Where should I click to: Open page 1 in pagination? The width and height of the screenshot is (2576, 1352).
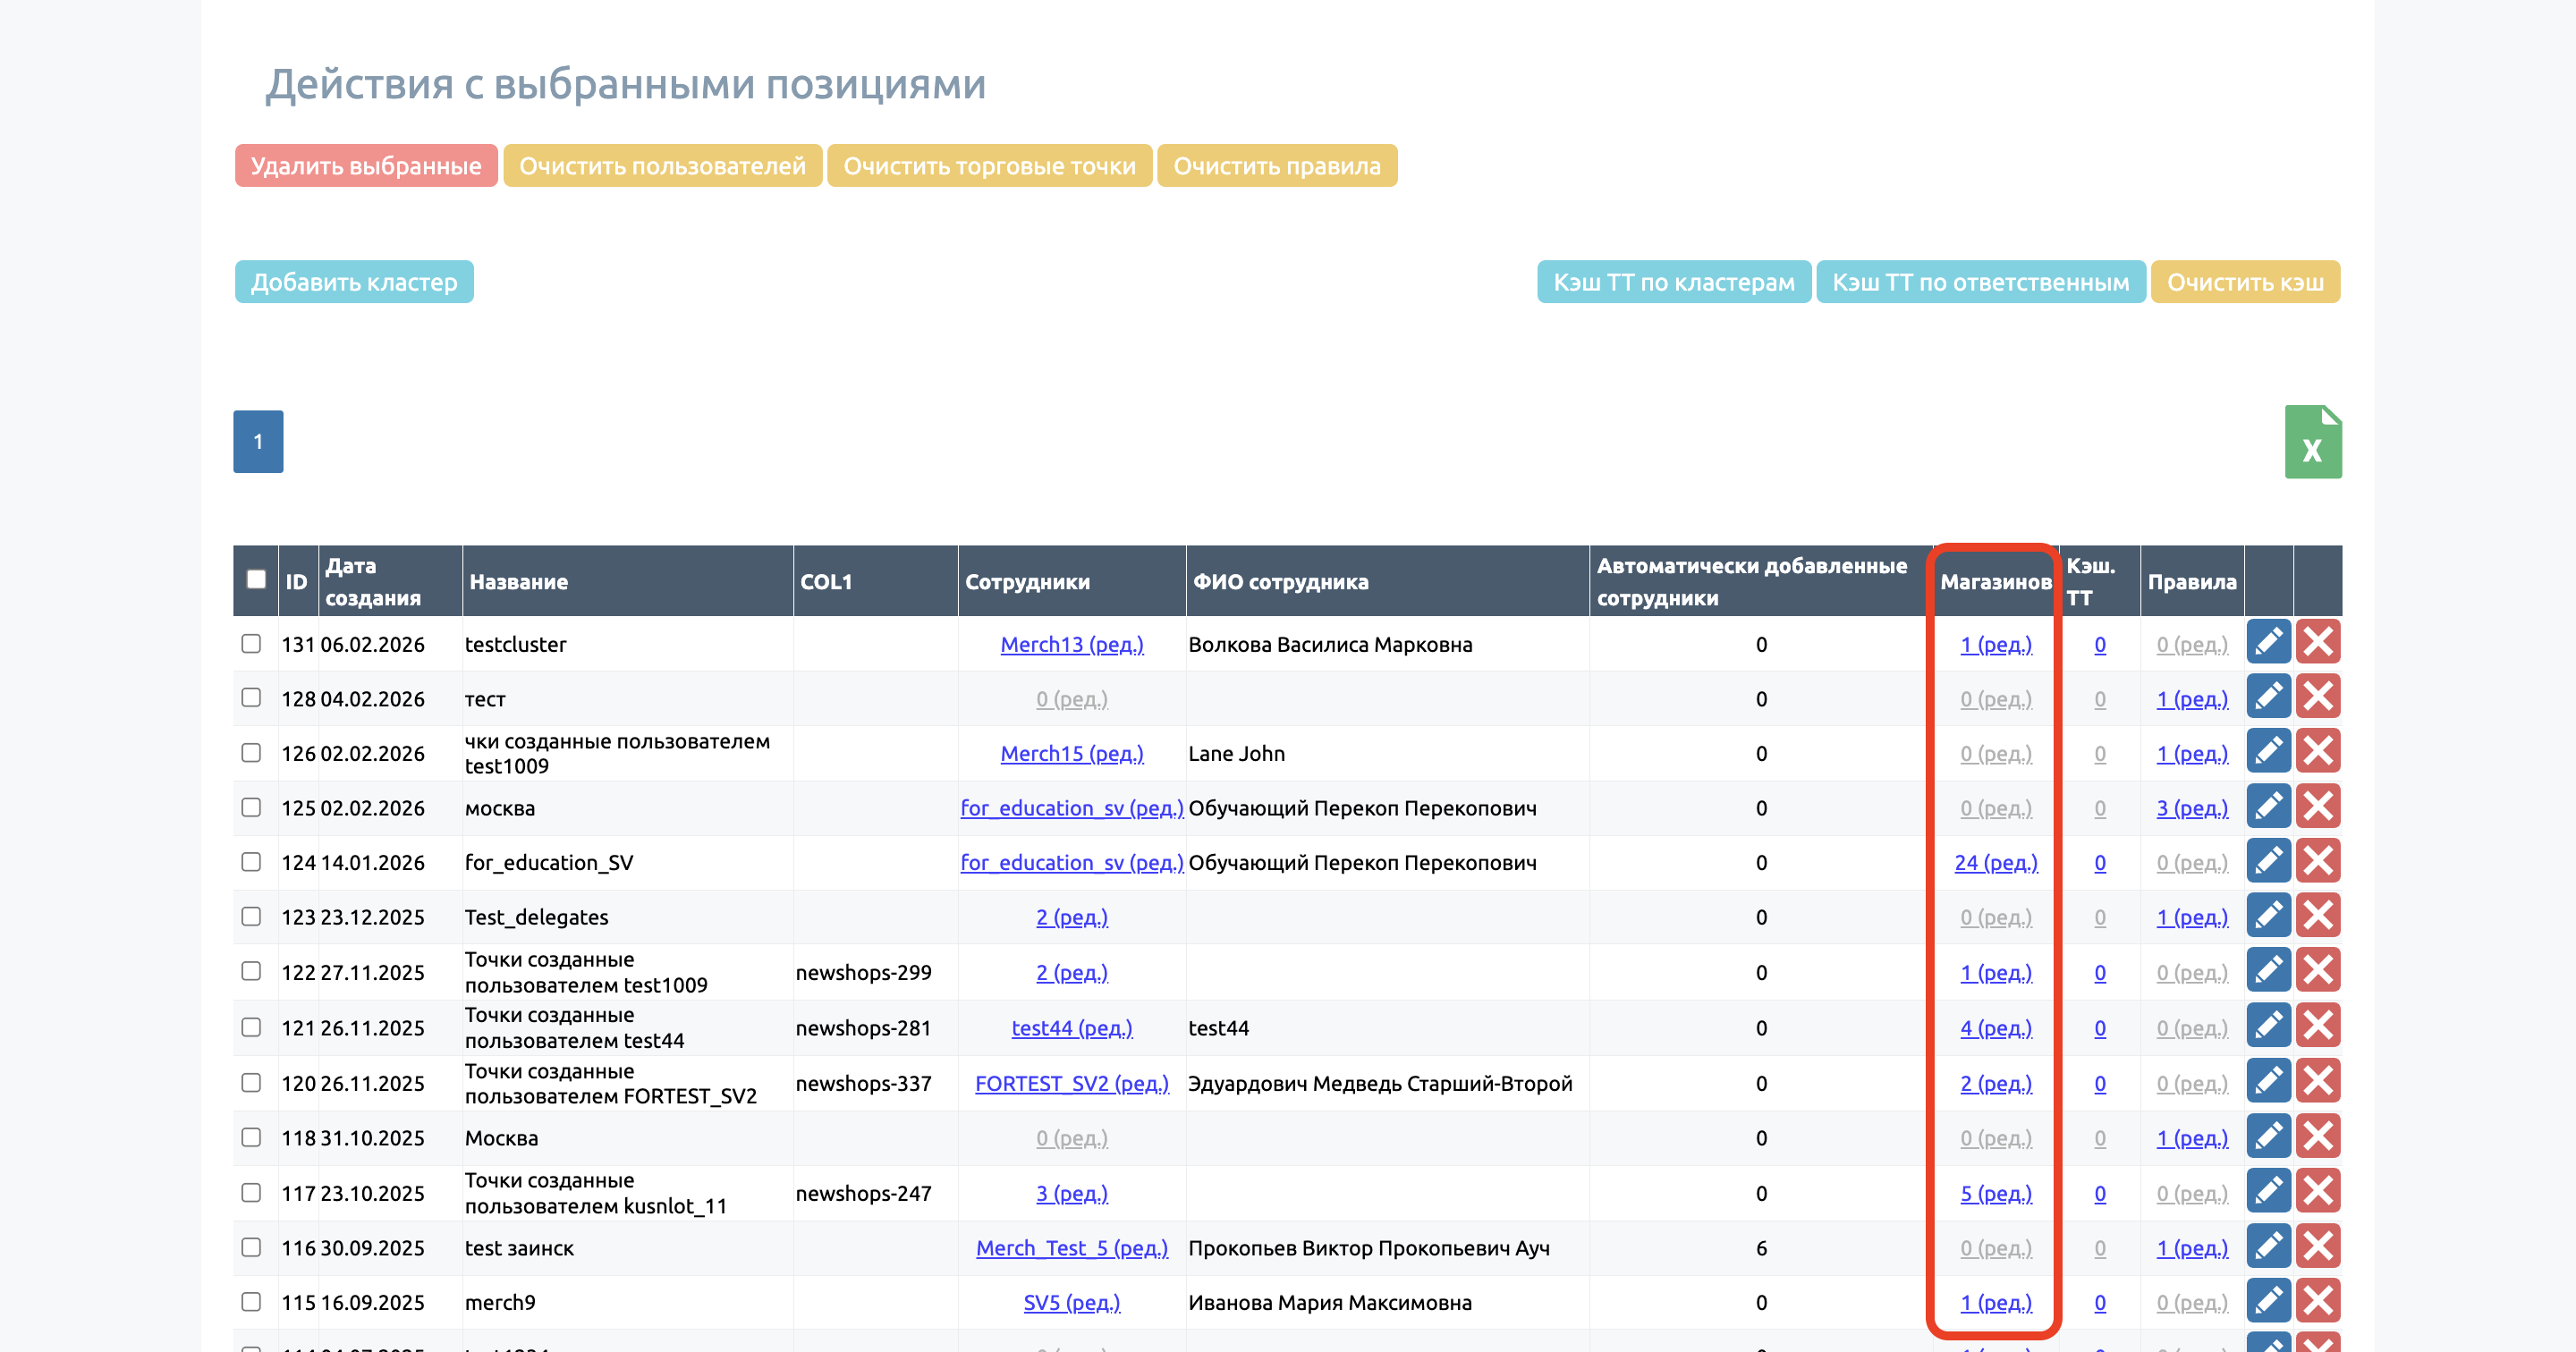[x=258, y=441]
